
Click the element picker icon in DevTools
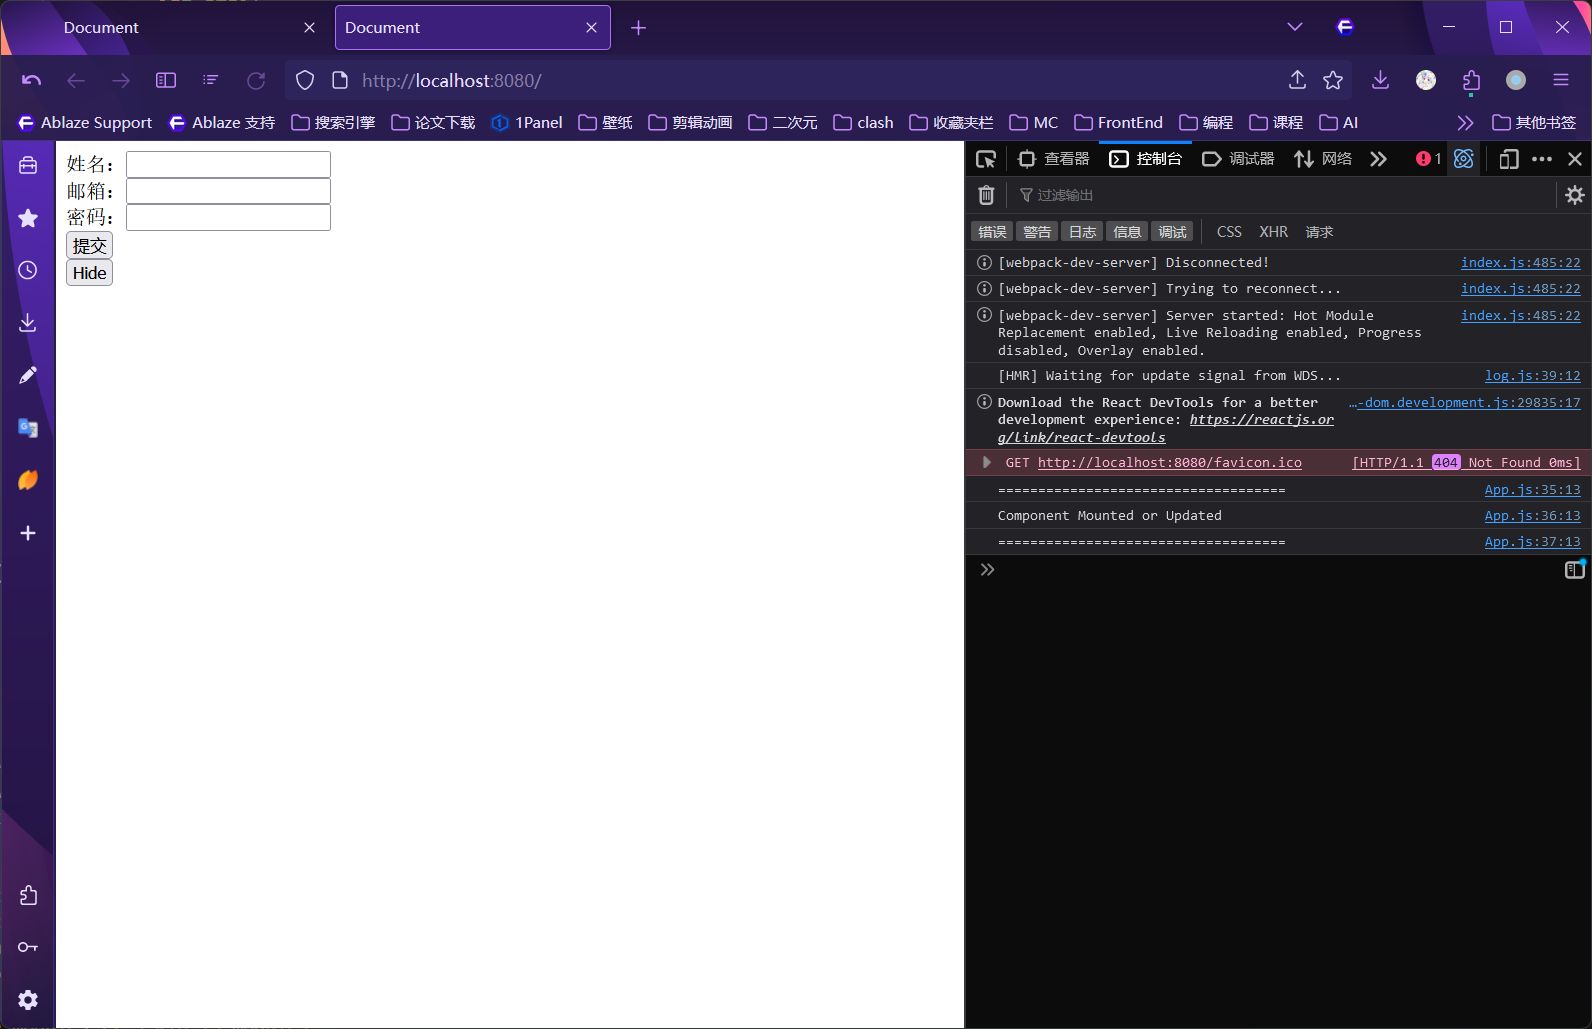[x=986, y=159]
